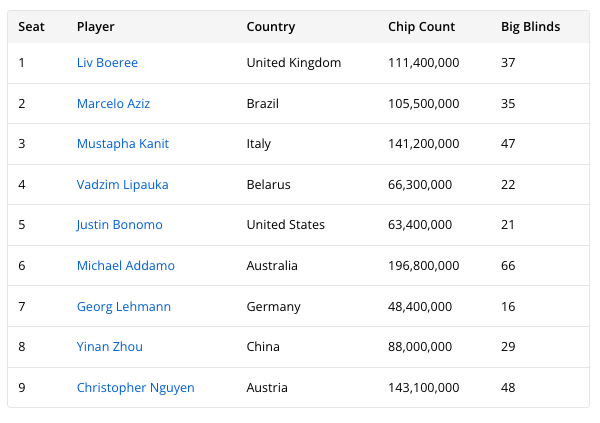Visit Justin Bonomo's player page

point(119,225)
